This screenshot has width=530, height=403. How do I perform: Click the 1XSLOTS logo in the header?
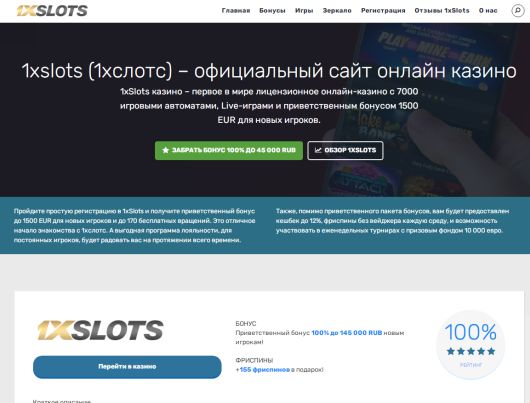tap(52, 11)
